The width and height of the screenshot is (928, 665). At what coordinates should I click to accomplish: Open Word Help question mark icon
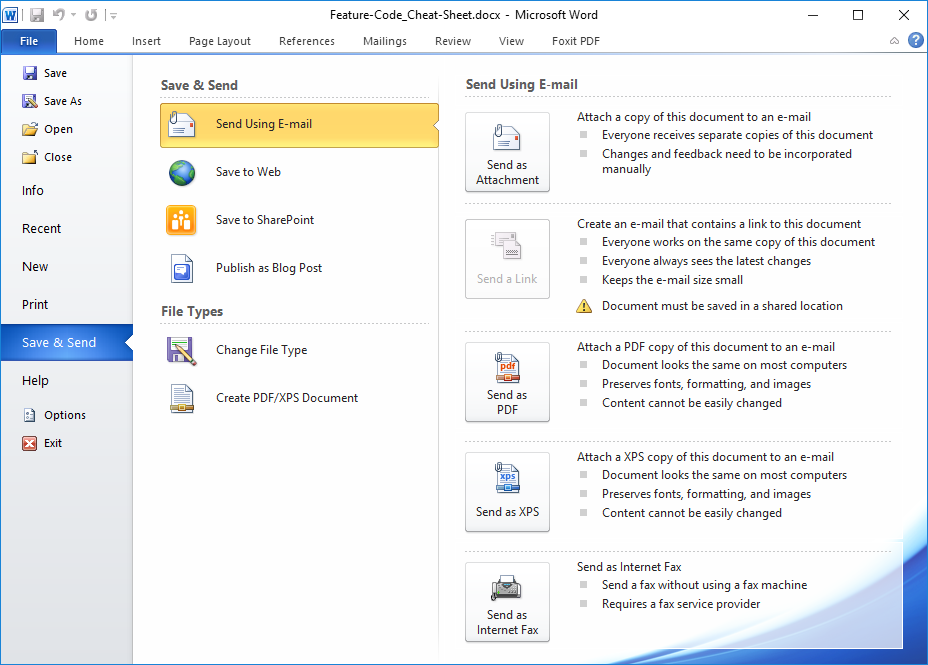click(916, 40)
